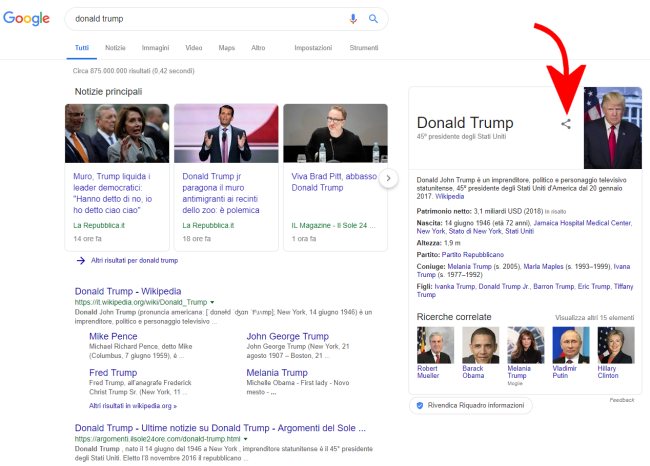Viewport: 650px width, 466px height.
Task: Switch to the 'Immagini' tab
Action: (155, 47)
